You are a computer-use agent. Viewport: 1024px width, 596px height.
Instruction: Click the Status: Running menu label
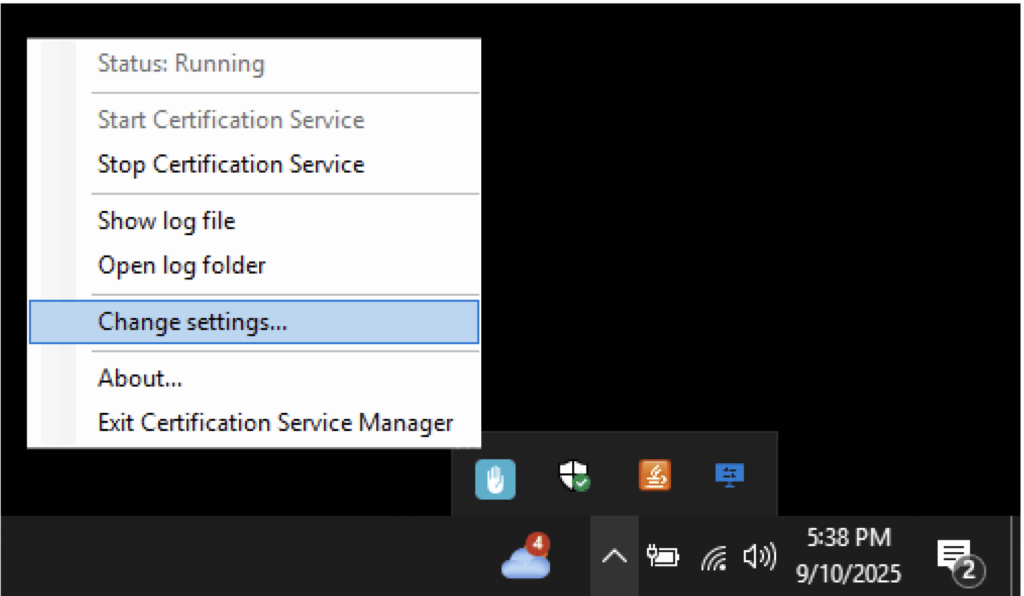tap(181, 64)
